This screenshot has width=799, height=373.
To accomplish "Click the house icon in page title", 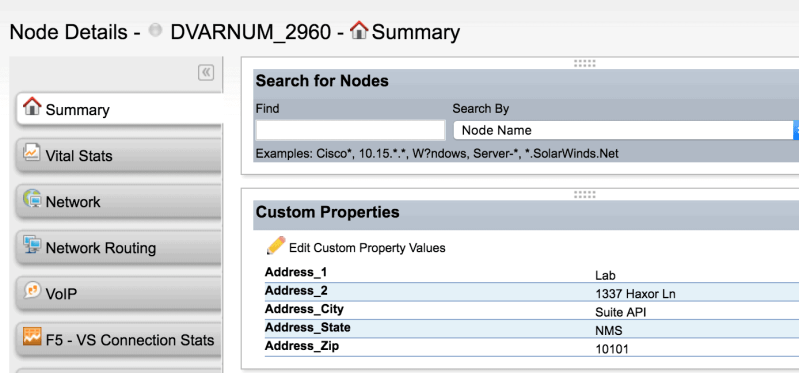I will point(359,30).
